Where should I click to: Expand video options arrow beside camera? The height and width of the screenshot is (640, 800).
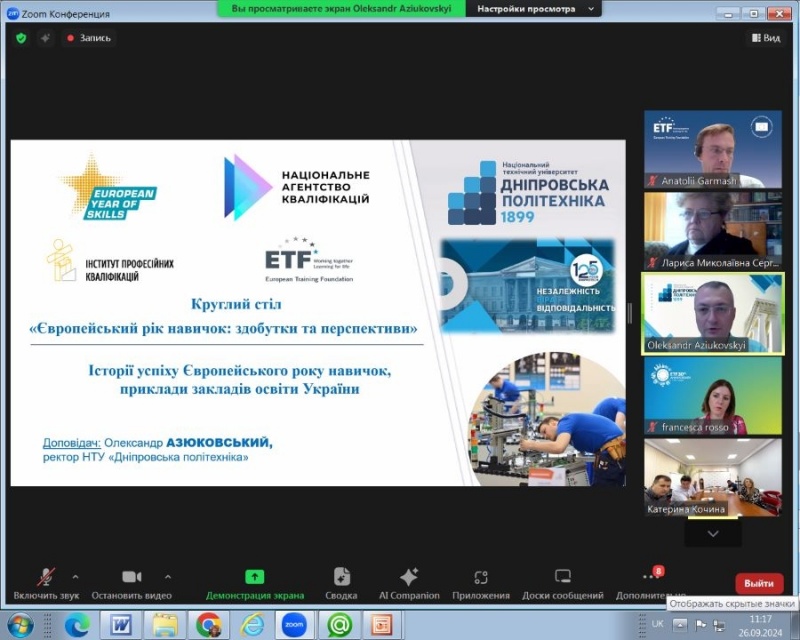167,576
